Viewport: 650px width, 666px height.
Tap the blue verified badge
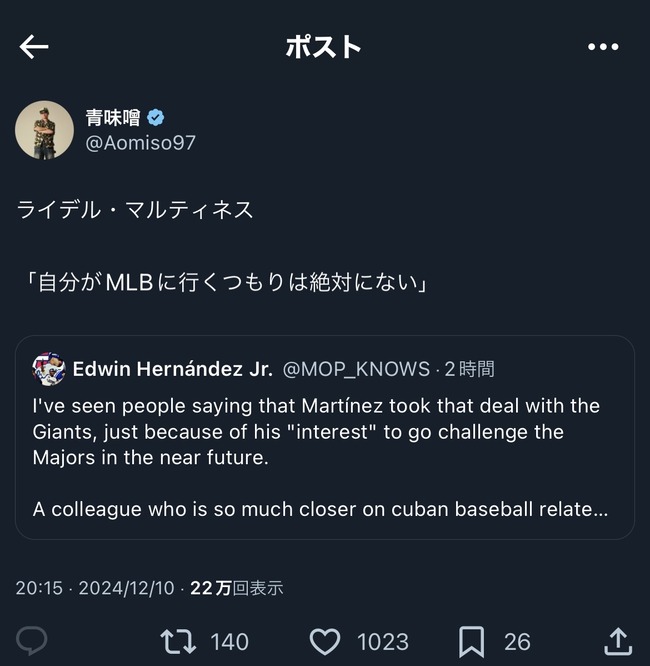click(x=155, y=118)
